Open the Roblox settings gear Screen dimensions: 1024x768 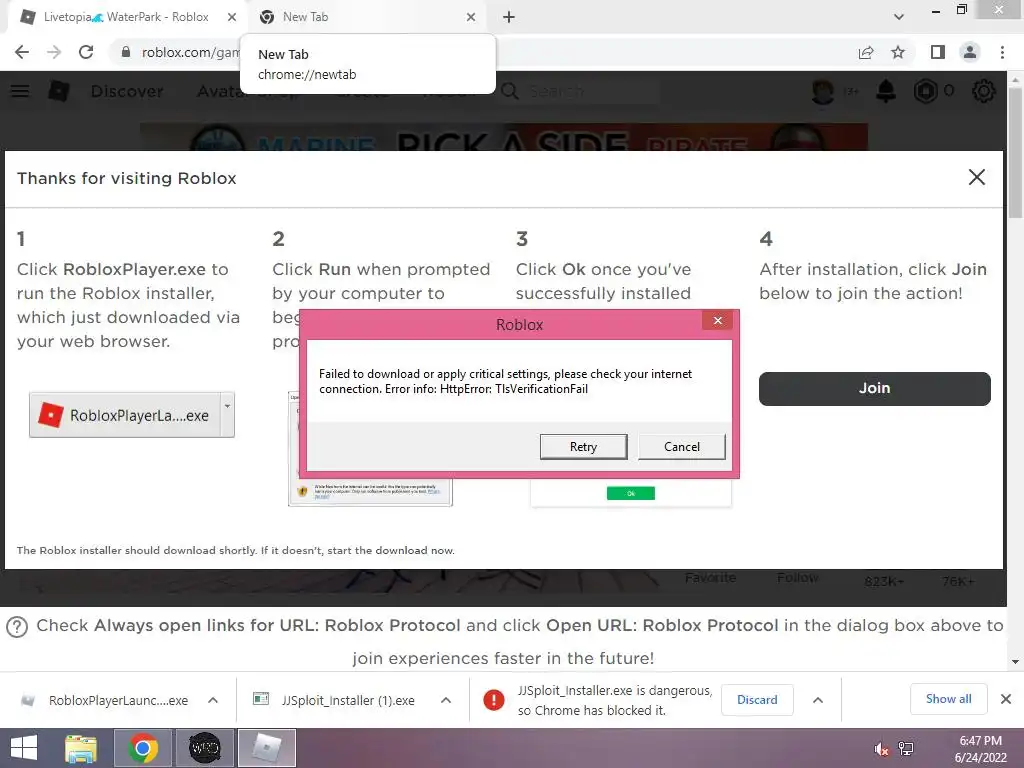point(984,91)
